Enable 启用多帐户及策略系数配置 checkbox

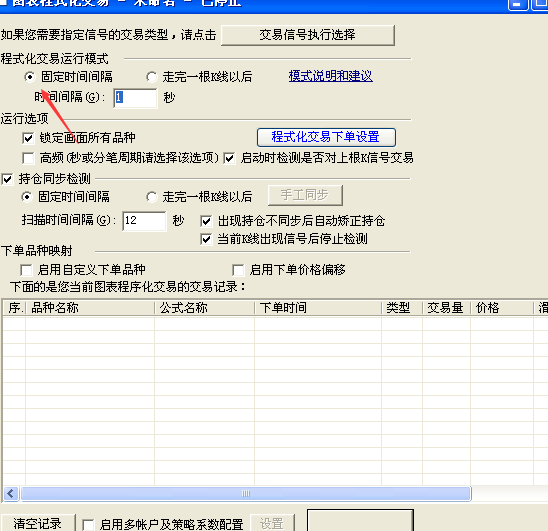coord(88,525)
